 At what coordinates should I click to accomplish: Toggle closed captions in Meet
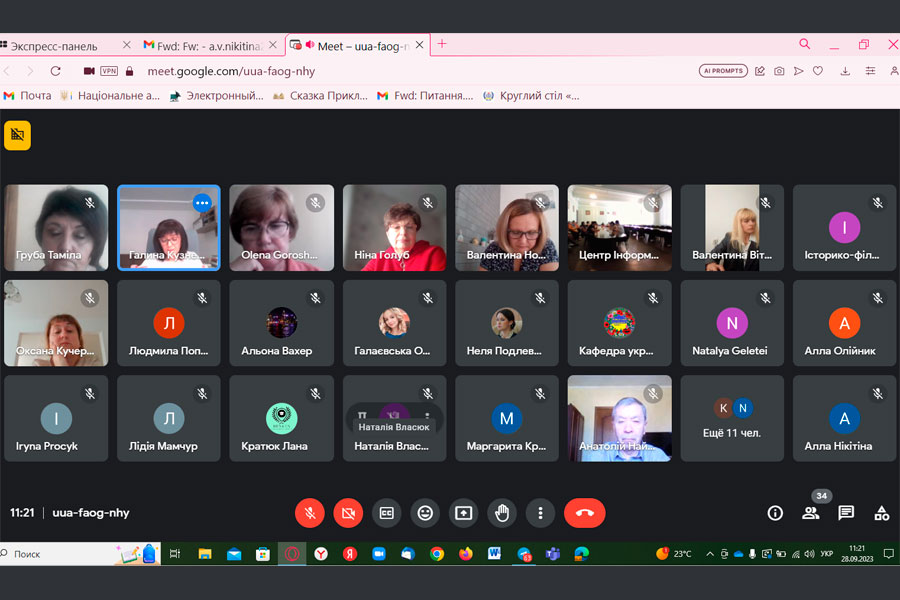pos(387,513)
